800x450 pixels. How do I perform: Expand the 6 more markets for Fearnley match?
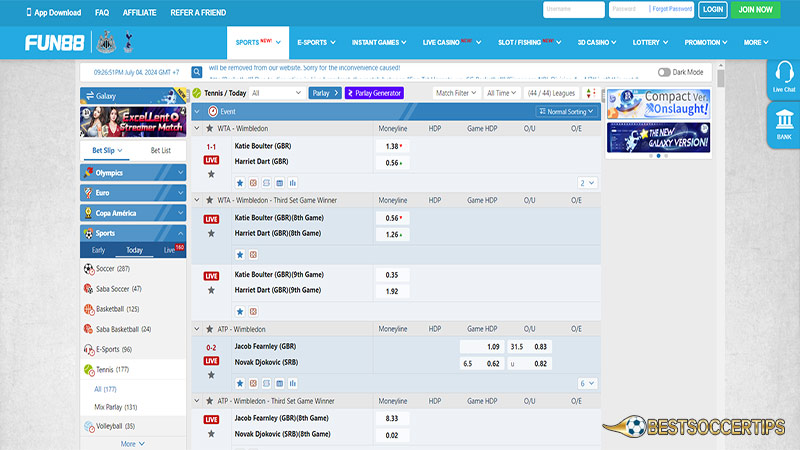pos(587,383)
